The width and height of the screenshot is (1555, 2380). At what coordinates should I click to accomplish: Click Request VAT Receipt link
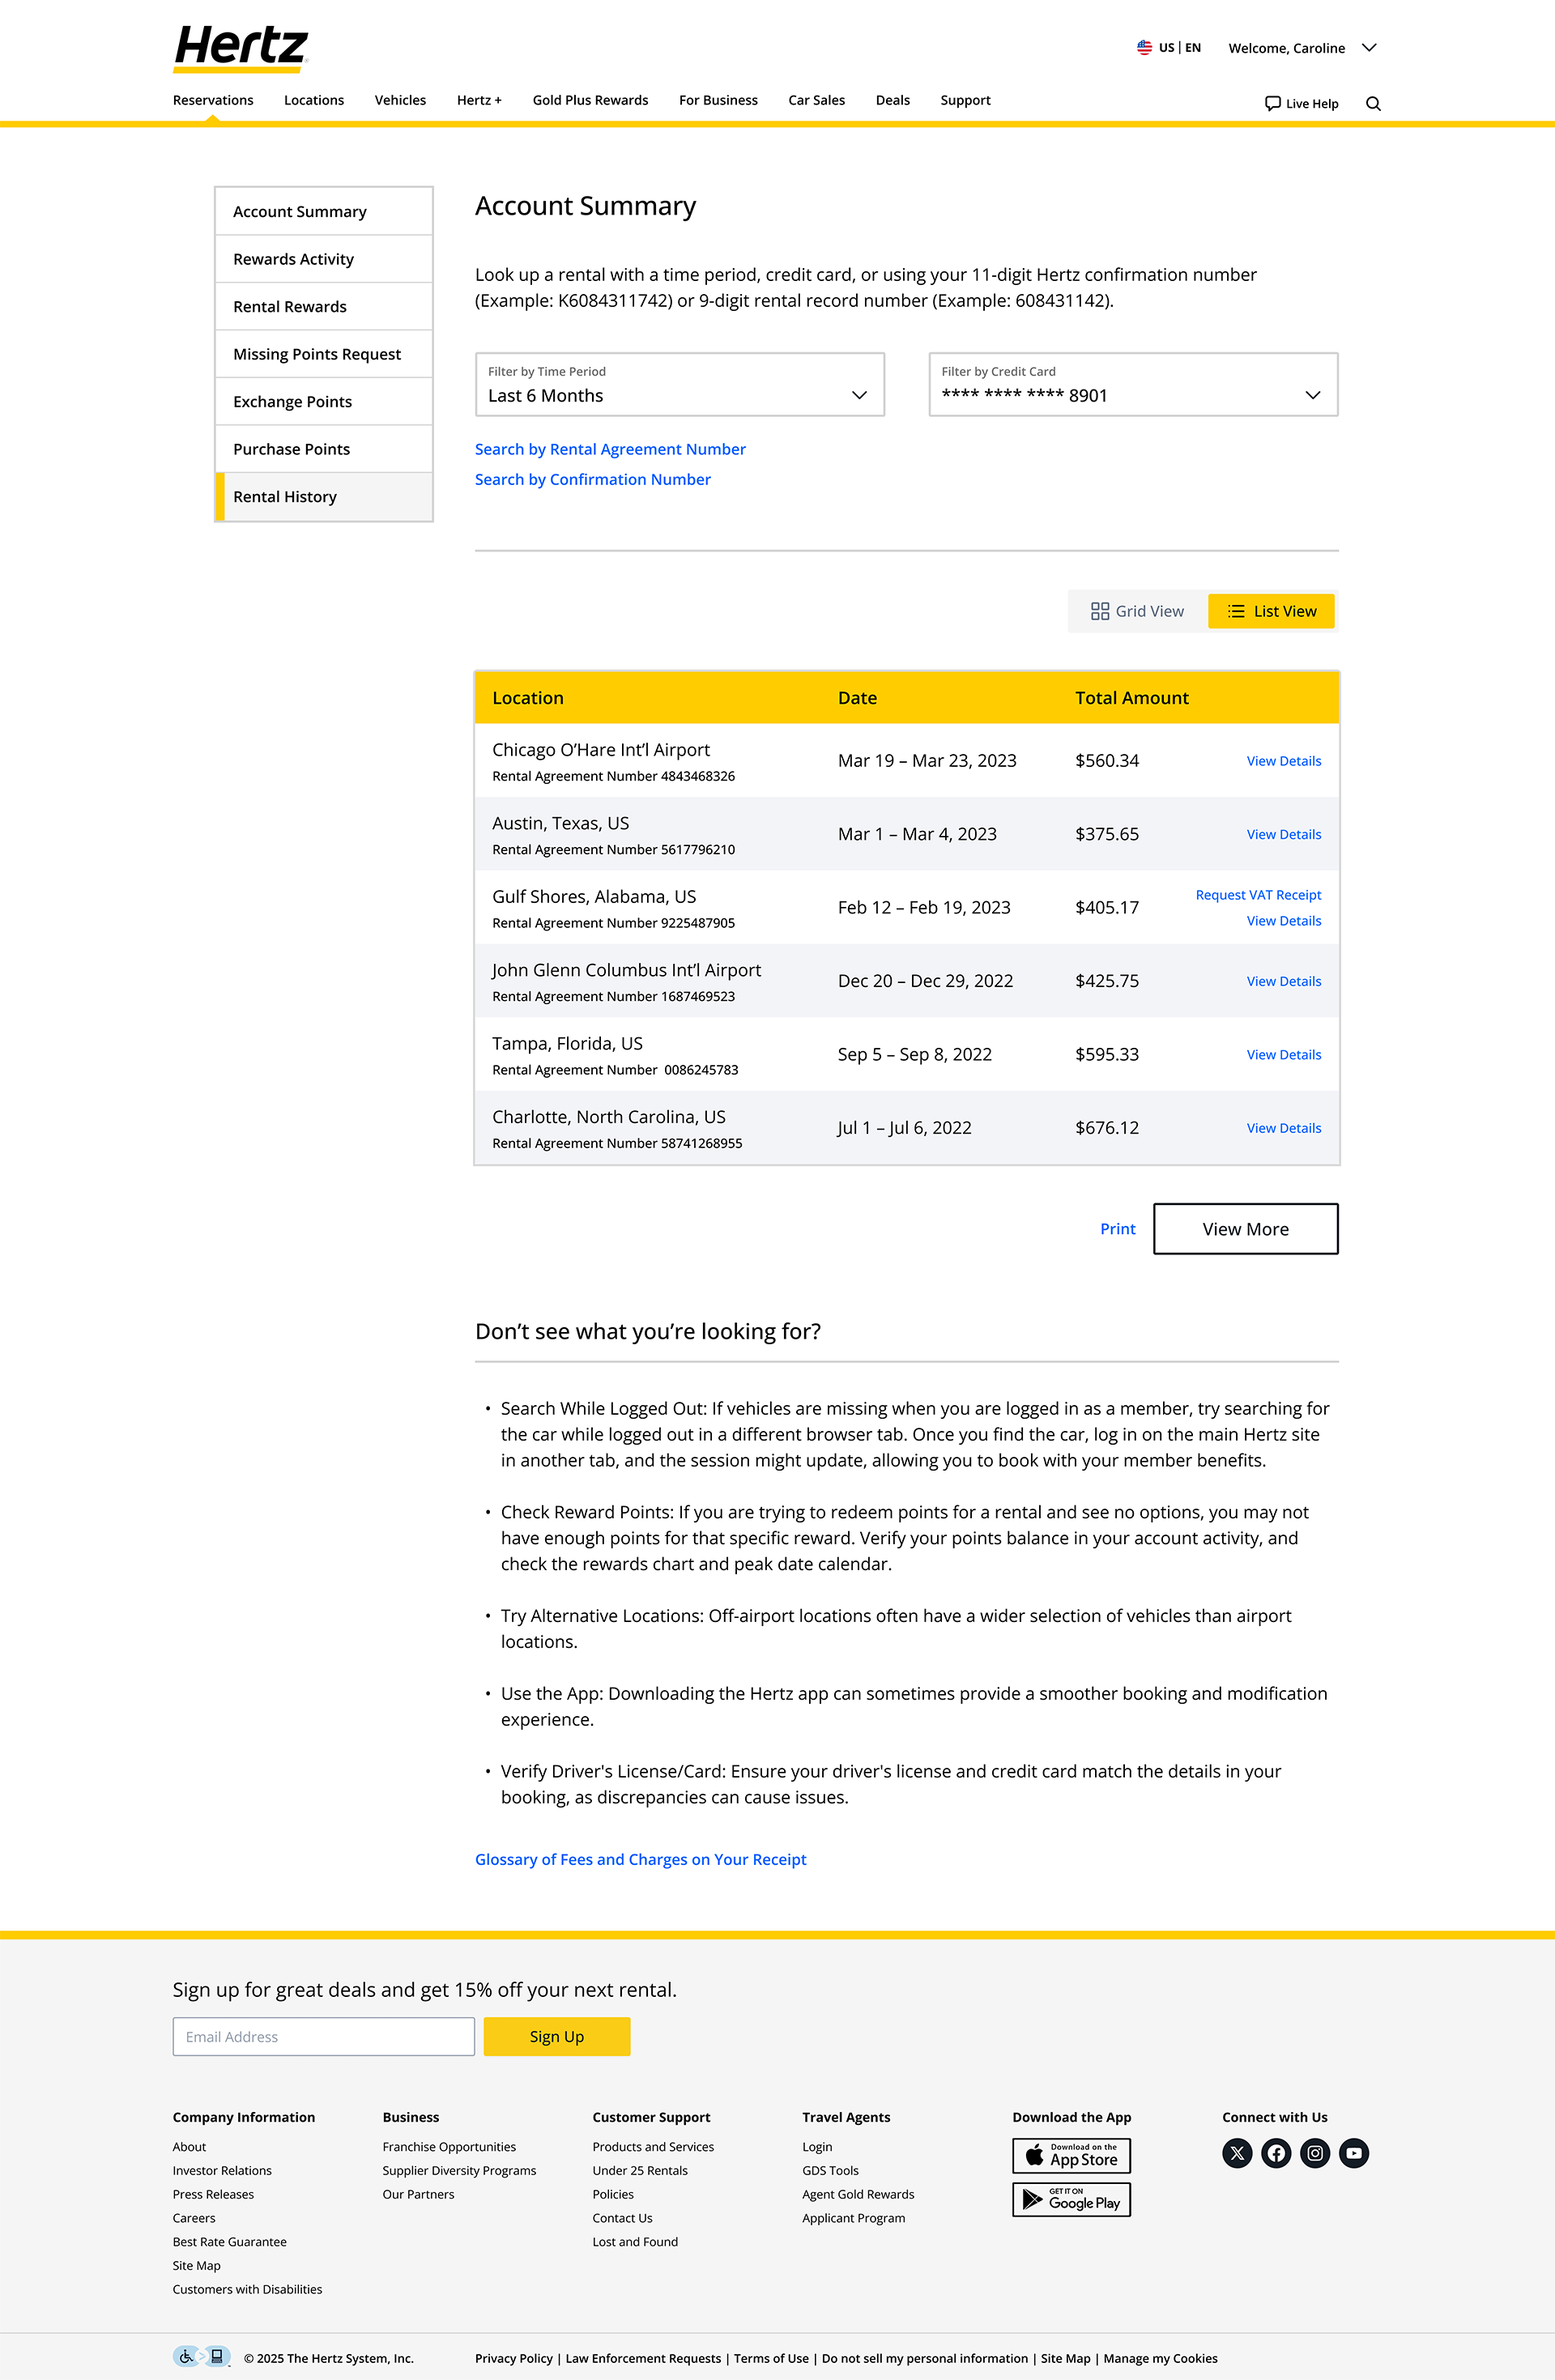click(x=1258, y=895)
